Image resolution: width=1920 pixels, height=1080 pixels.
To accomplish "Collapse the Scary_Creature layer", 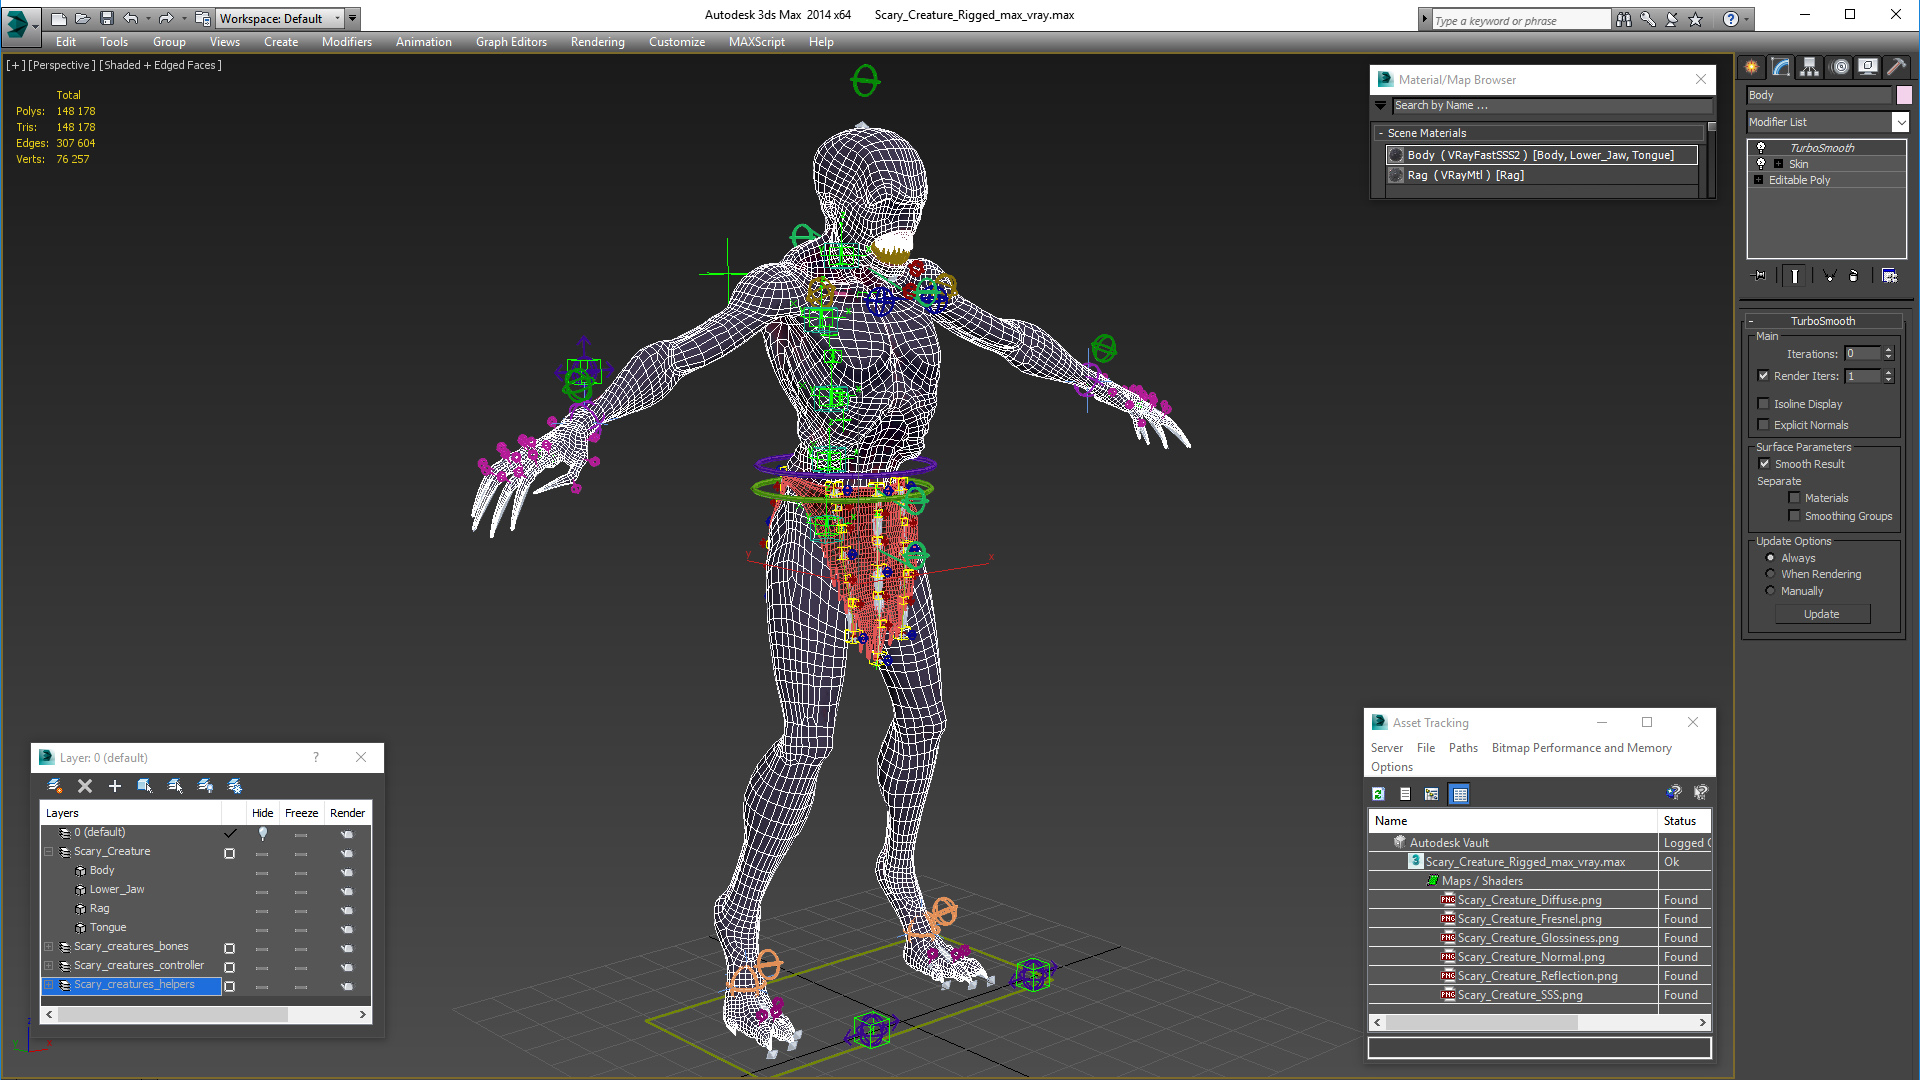I will (48, 852).
